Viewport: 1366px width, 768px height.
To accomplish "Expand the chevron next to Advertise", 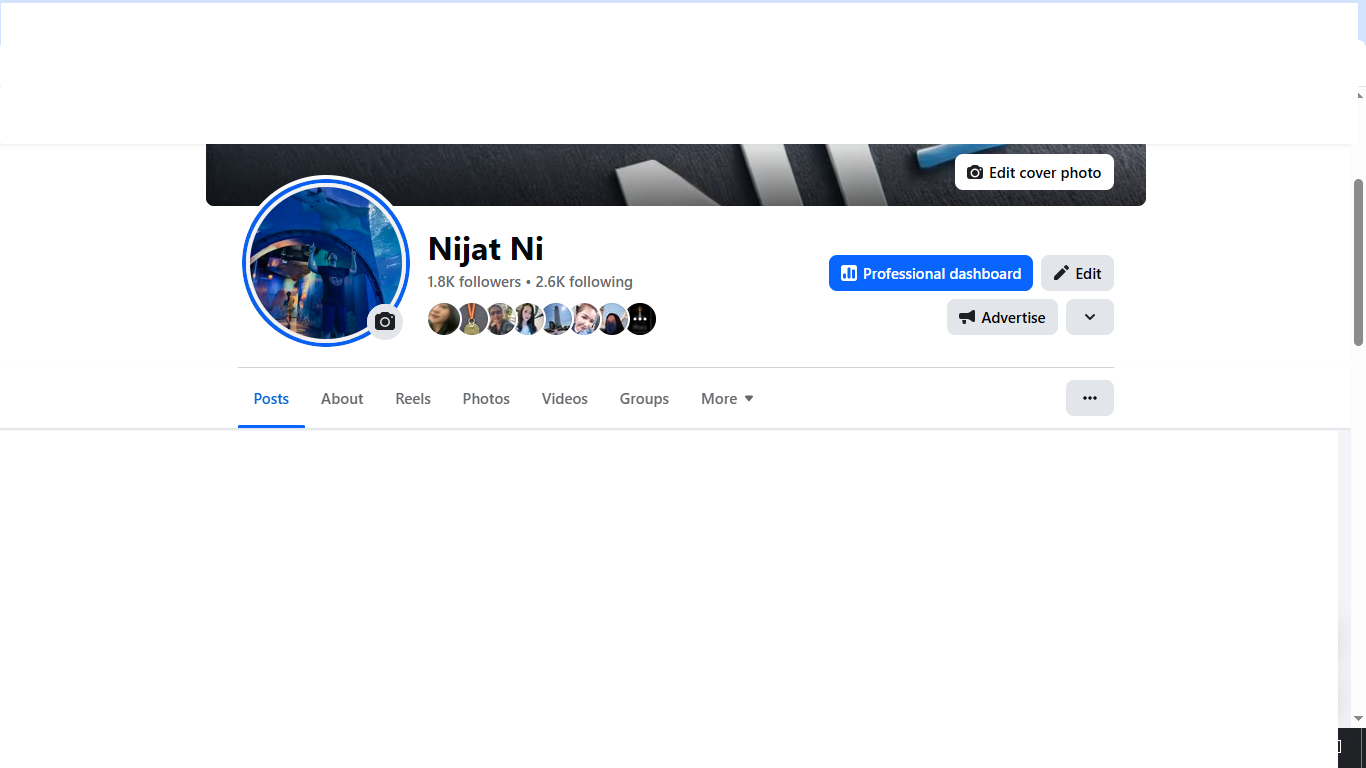I will tap(1089, 317).
